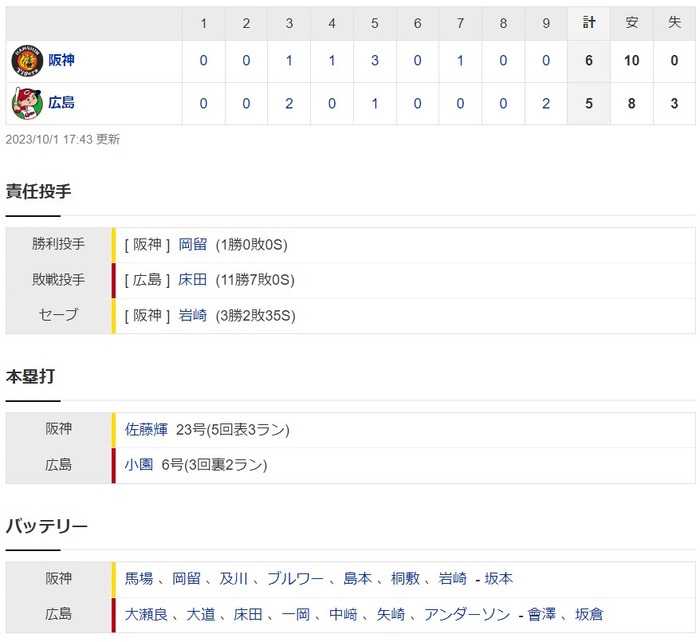Viewport: 700px width, 642px height.
Task: Click 矢崎 in Hiroshima battery list
Action: (391, 614)
